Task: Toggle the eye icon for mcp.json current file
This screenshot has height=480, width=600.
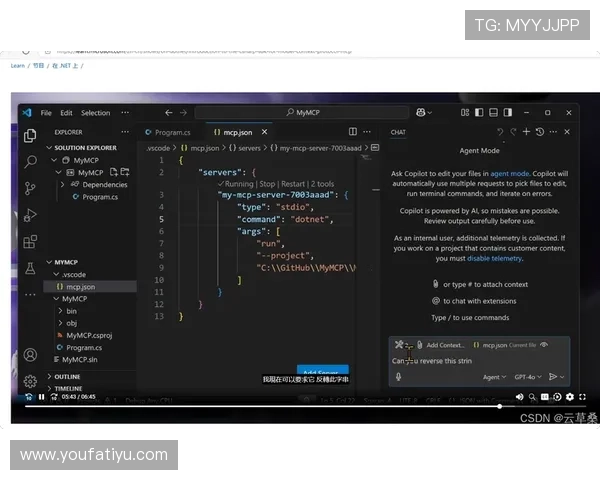Action: coord(544,345)
